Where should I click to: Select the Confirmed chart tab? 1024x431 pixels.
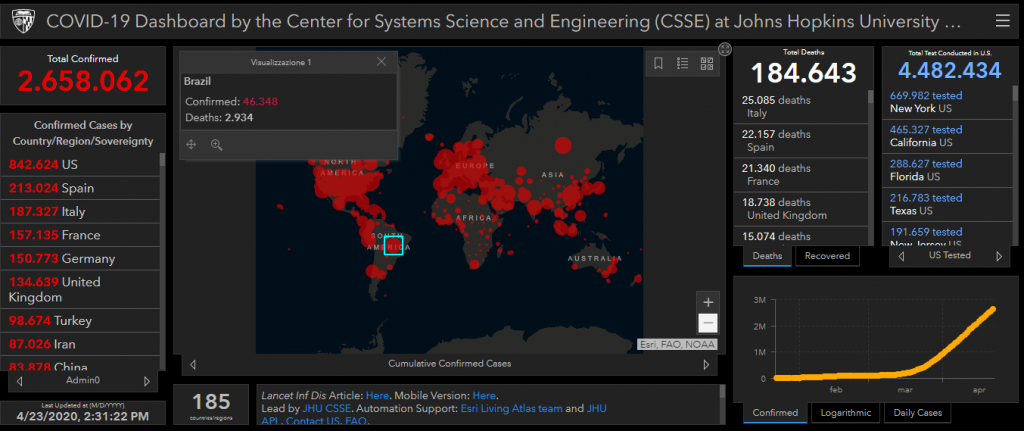coord(775,413)
